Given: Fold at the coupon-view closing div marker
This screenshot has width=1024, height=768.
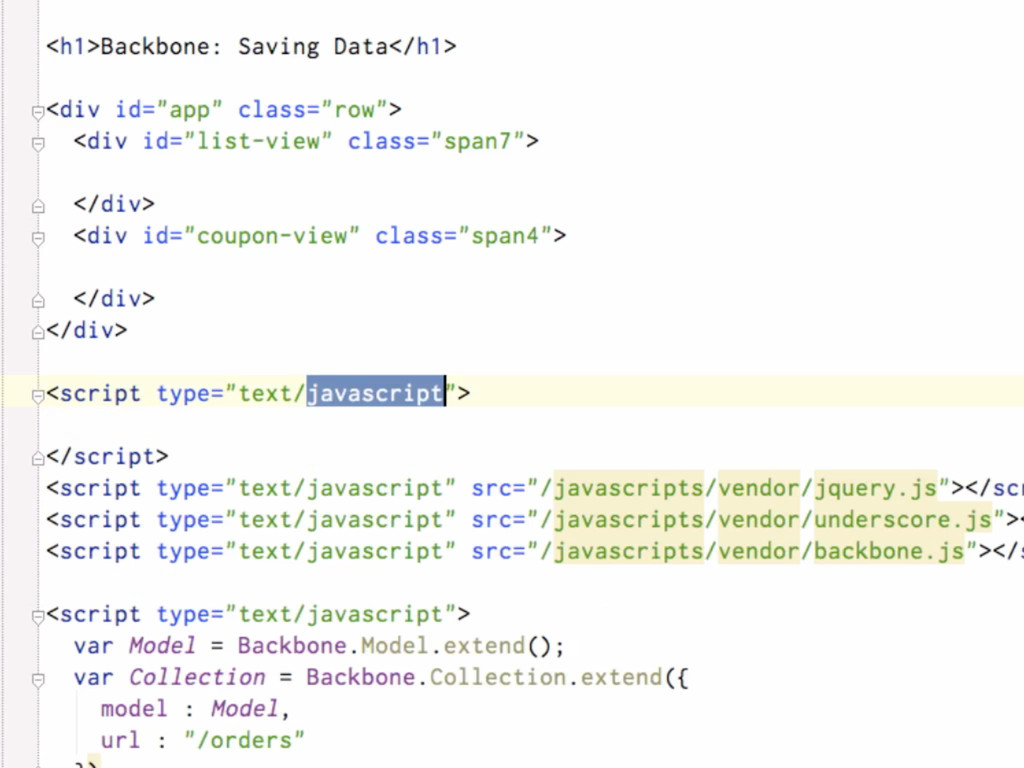Looking at the screenshot, I should click(x=38, y=301).
